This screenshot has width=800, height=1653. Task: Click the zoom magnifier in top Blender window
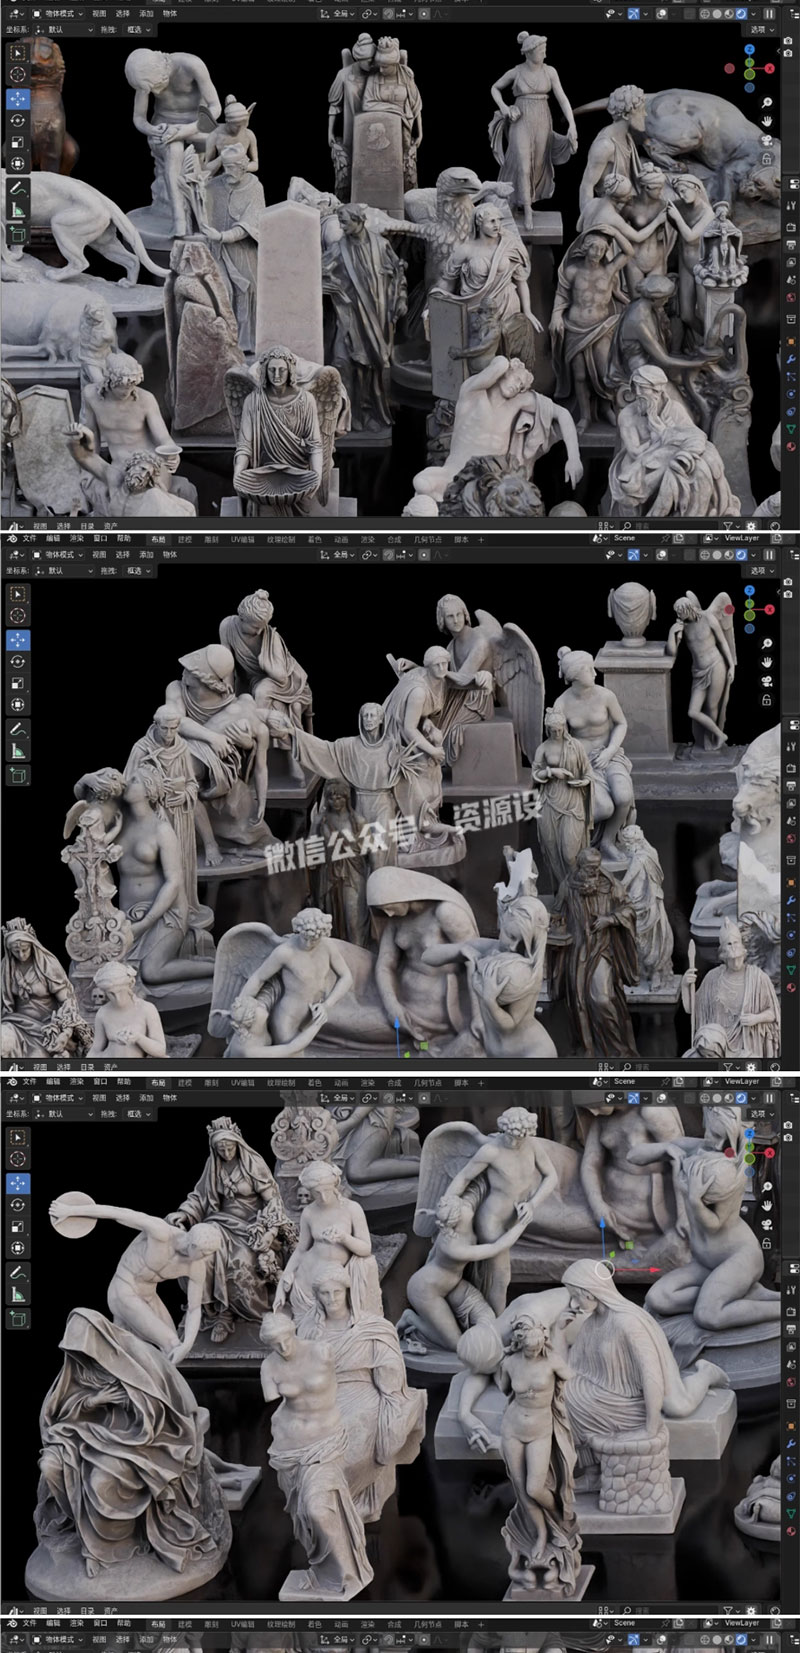click(766, 103)
